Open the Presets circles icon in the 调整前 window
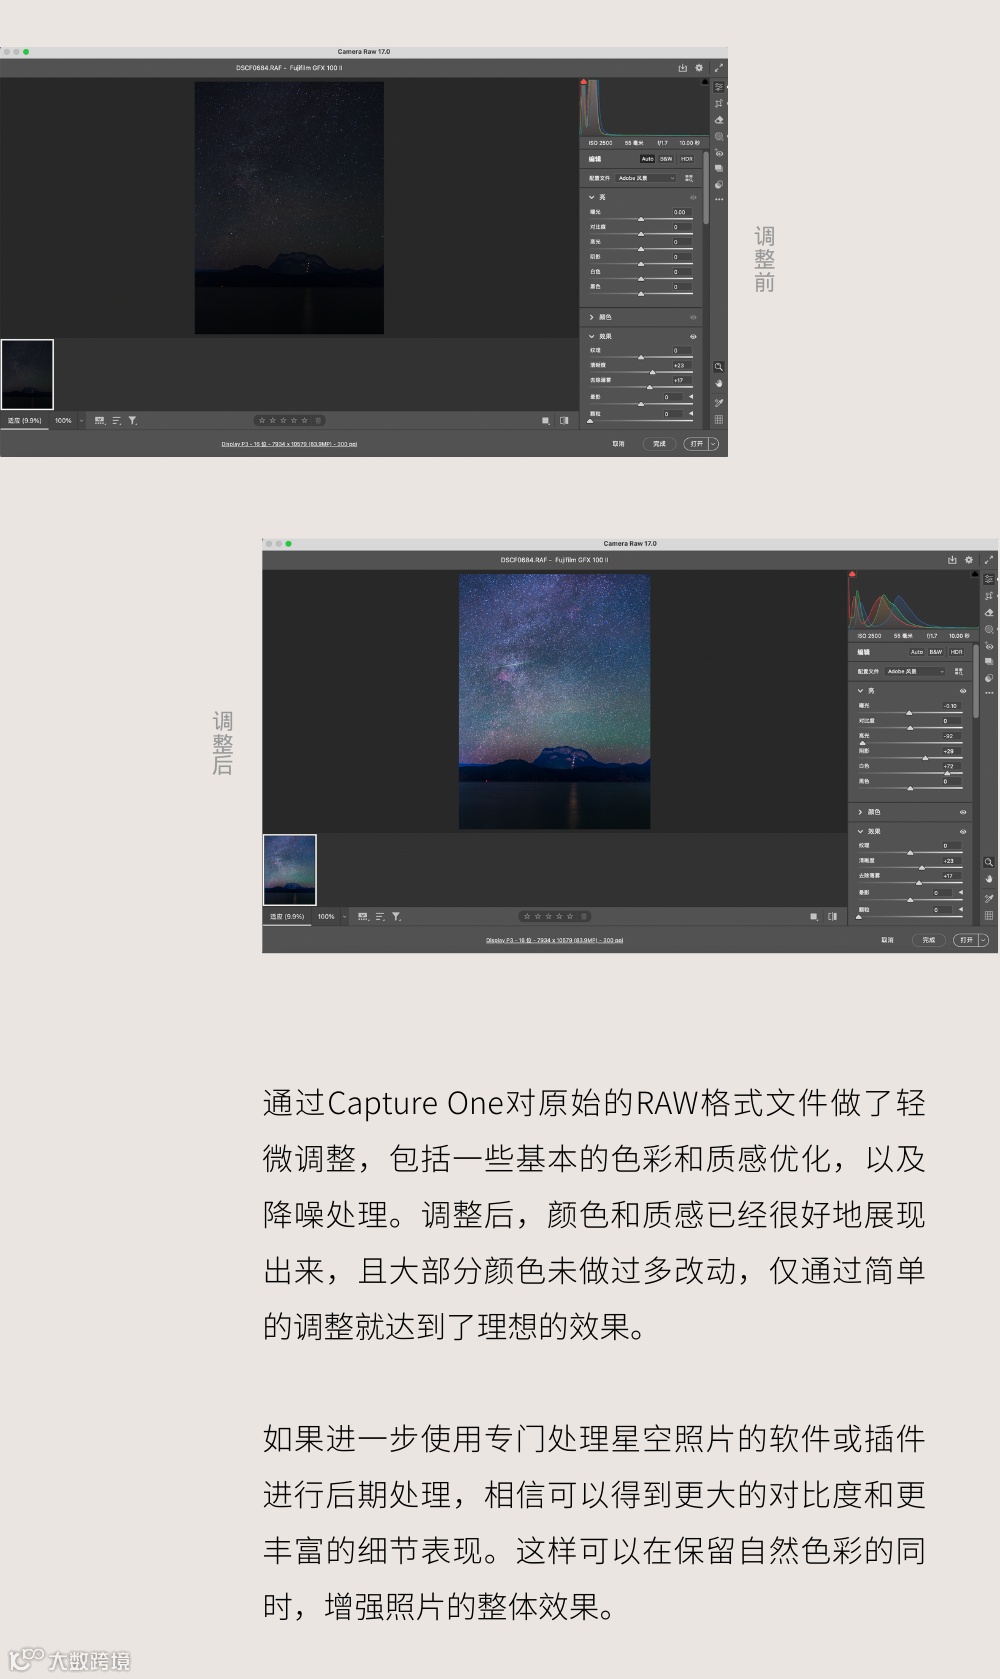This screenshot has height=1679, width=1000. [719, 185]
